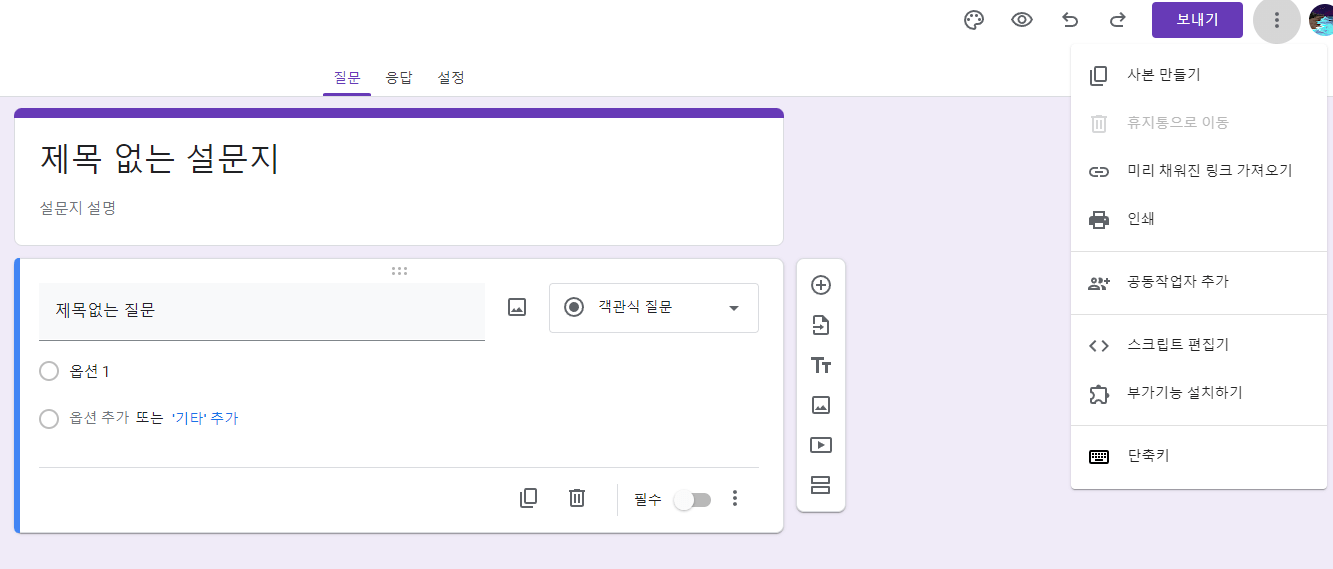The width and height of the screenshot is (1333, 569).
Task: Switch to the 설정 tab
Action: pyautogui.click(x=451, y=77)
